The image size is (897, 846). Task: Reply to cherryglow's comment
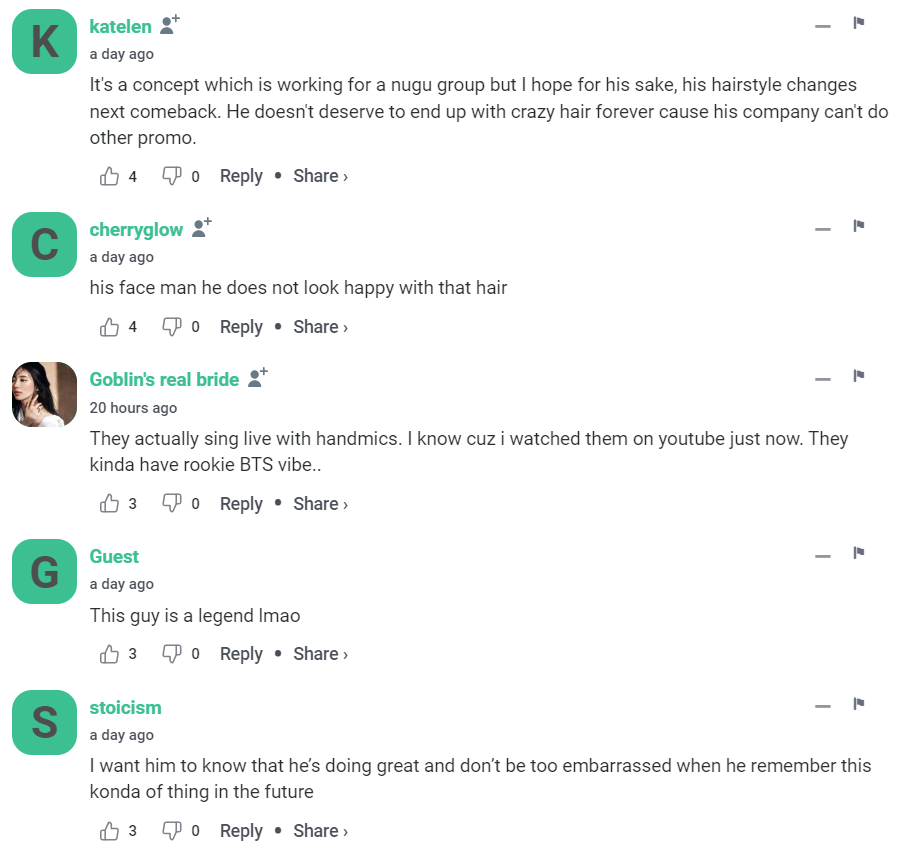point(241,327)
